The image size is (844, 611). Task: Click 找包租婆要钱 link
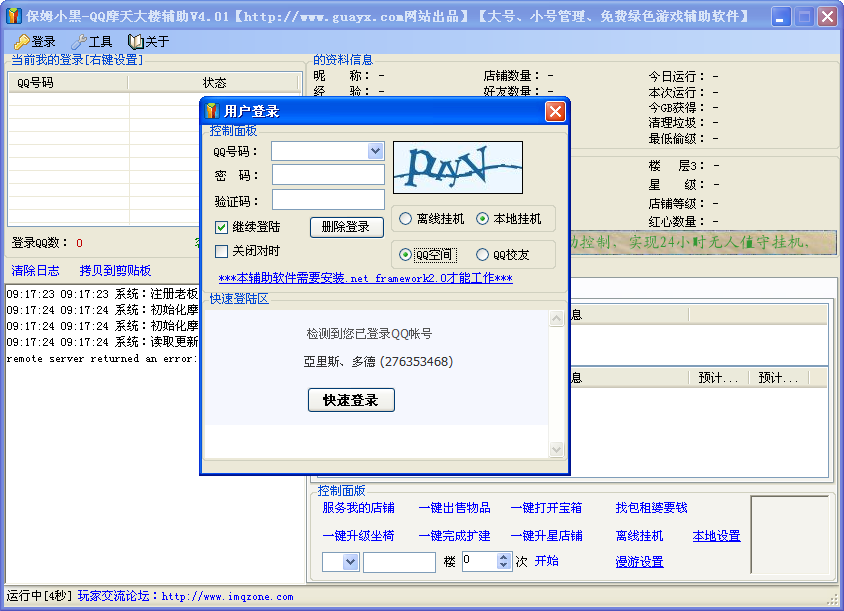[652, 508]
